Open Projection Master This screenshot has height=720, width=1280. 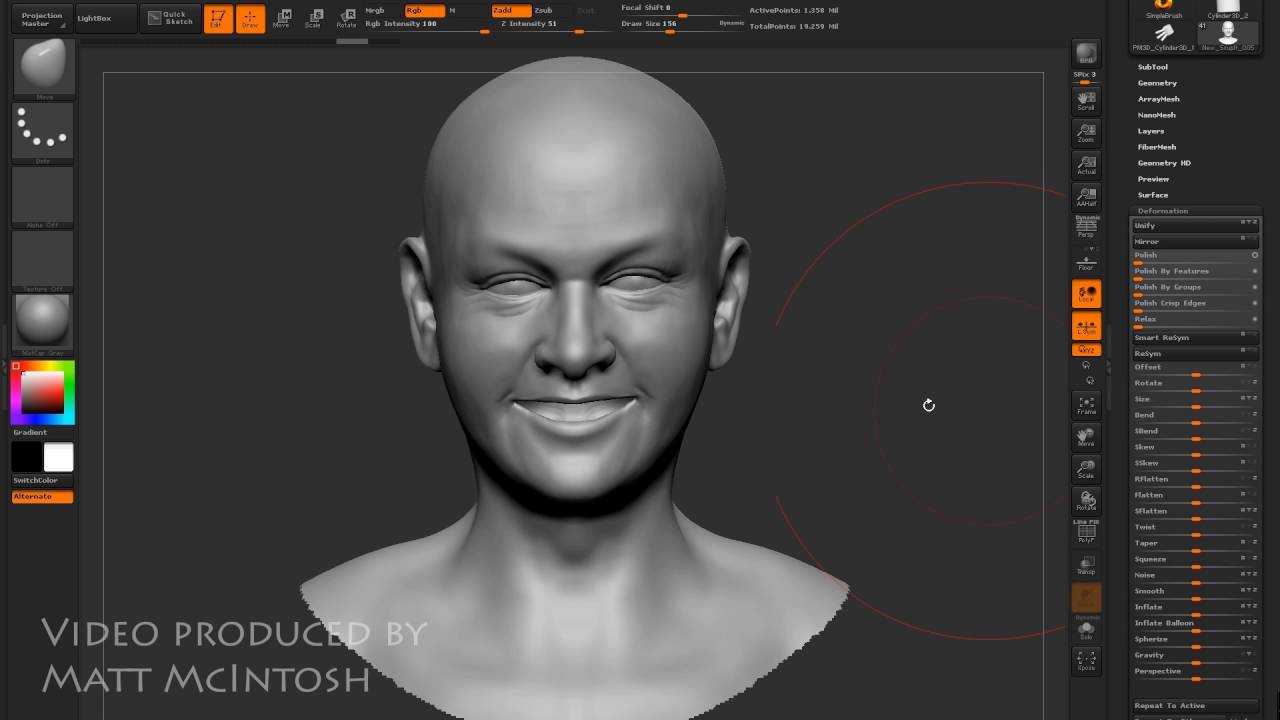pos(42,19)
